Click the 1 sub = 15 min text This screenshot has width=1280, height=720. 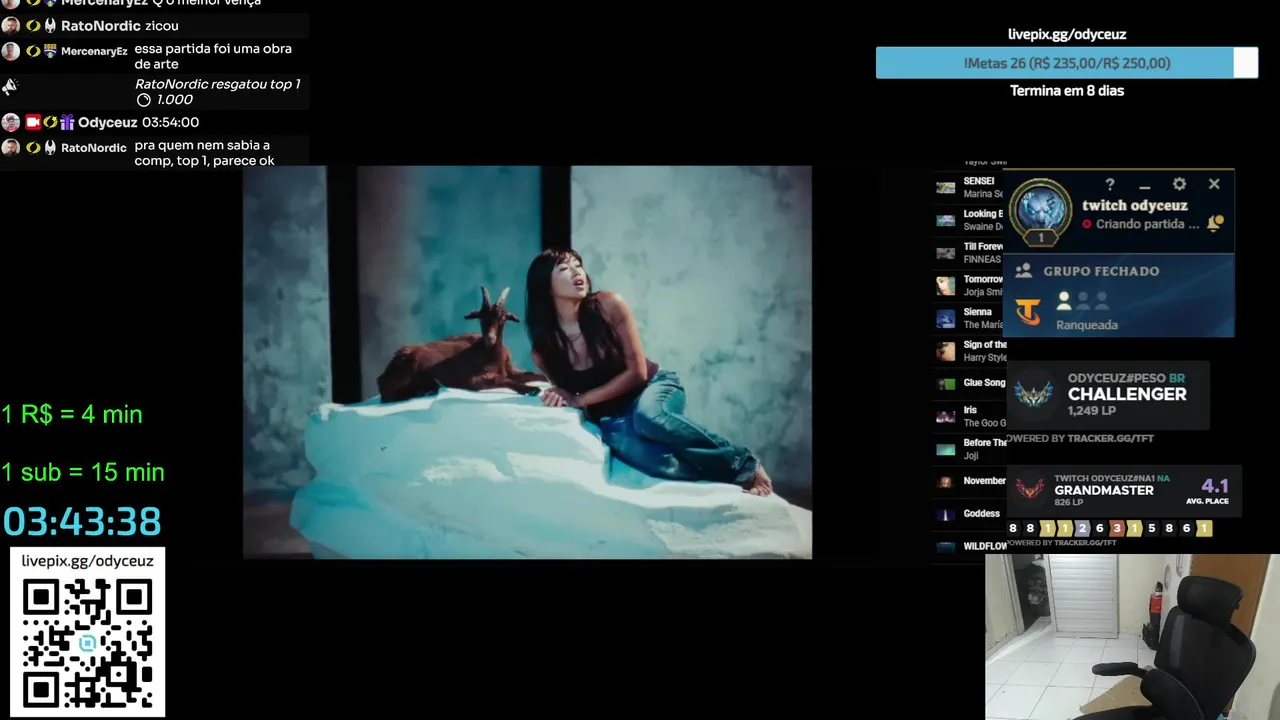(83, 472)
